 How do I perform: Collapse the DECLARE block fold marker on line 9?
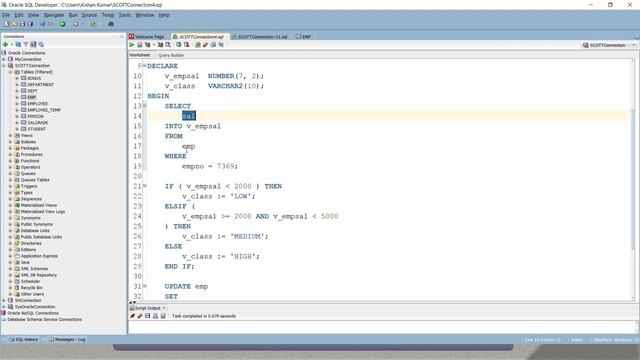tap(144, 66)
